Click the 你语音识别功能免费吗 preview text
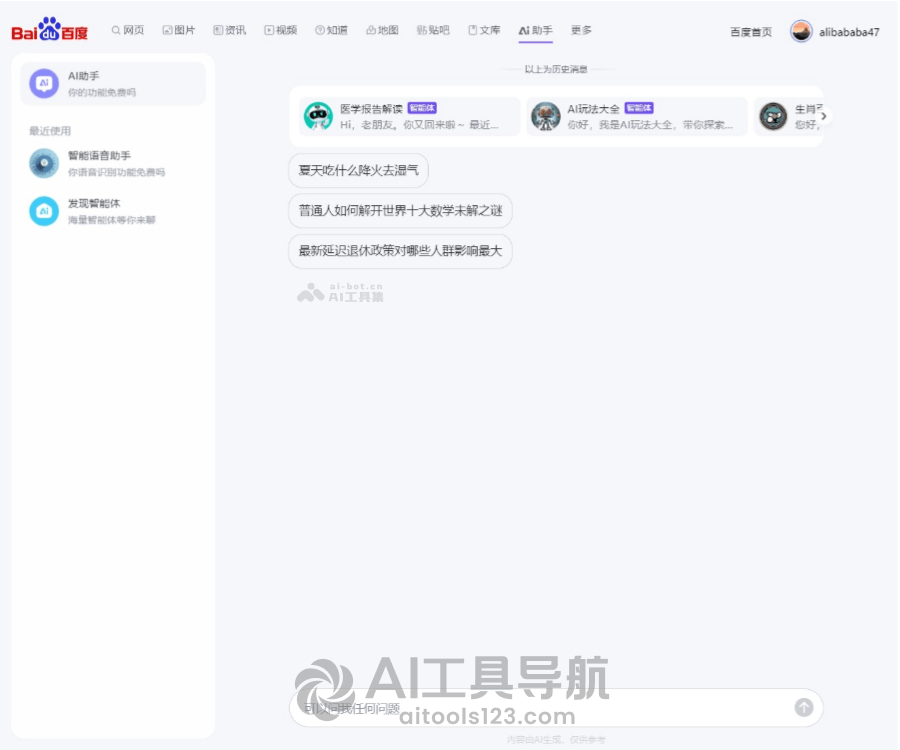 point(117,172)
